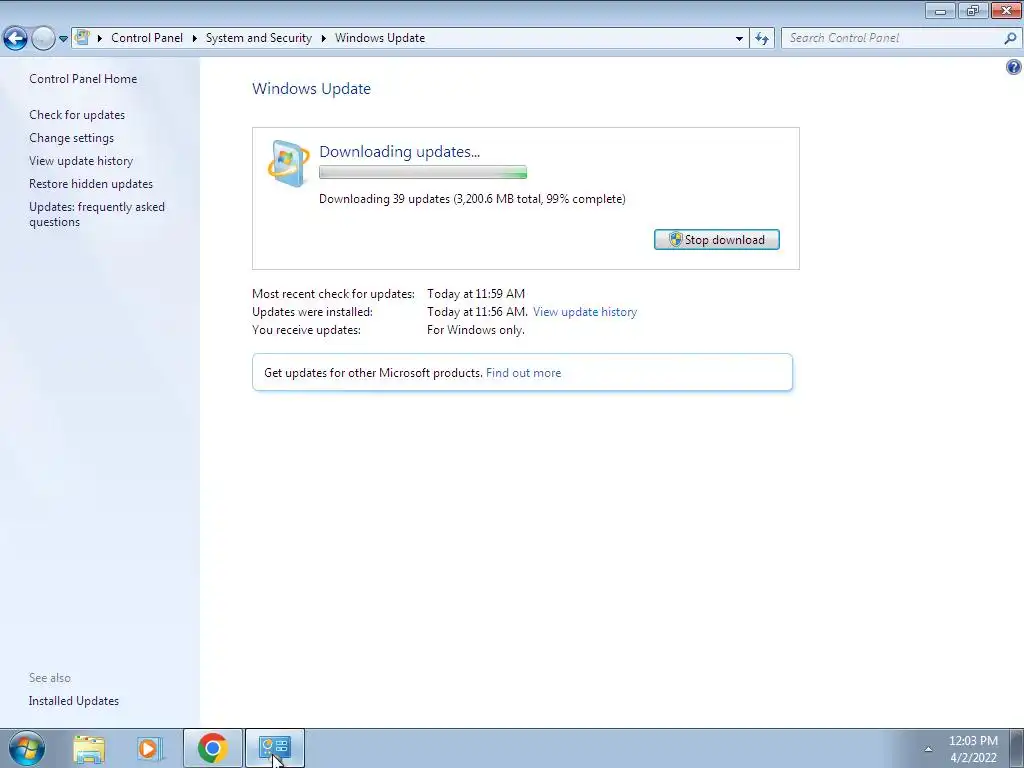Image resolution: width=1024 pixels, height=768 pixels.
Task: Click the Back navigation arrow
Action: coord(15,39)
